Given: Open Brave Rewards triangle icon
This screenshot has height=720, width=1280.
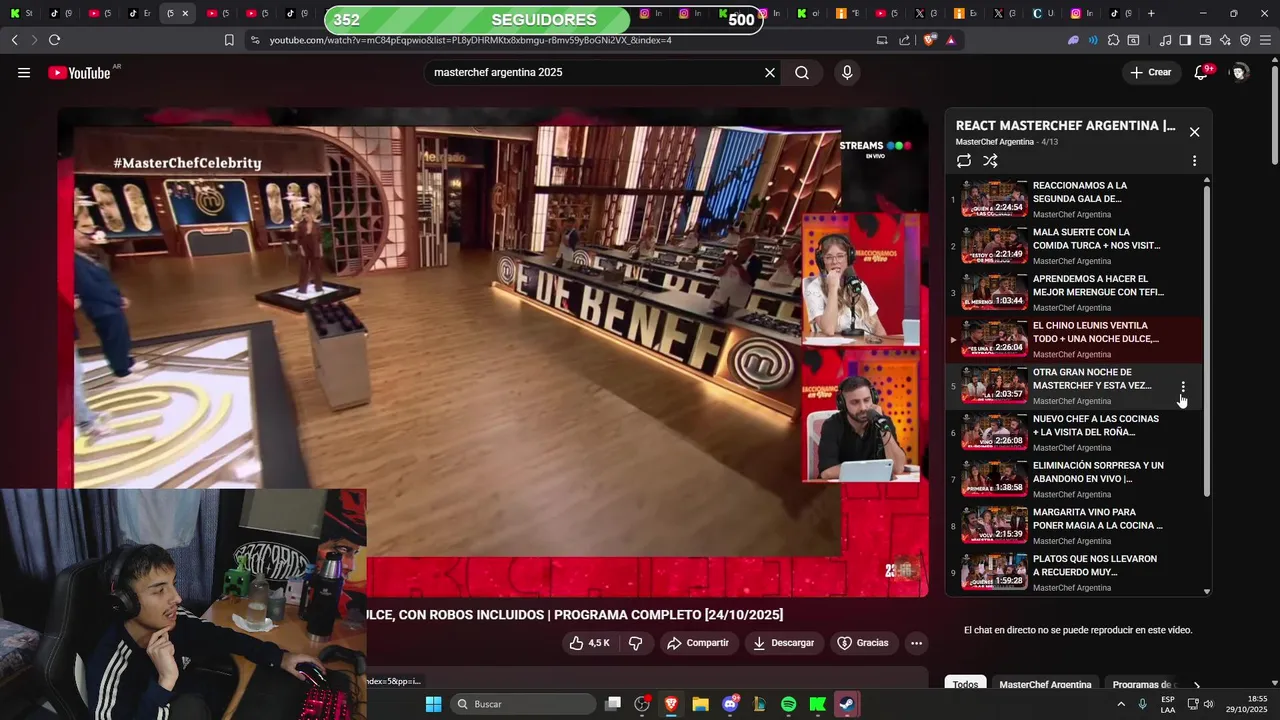Looking at the screenshot, I should point(950,40).
